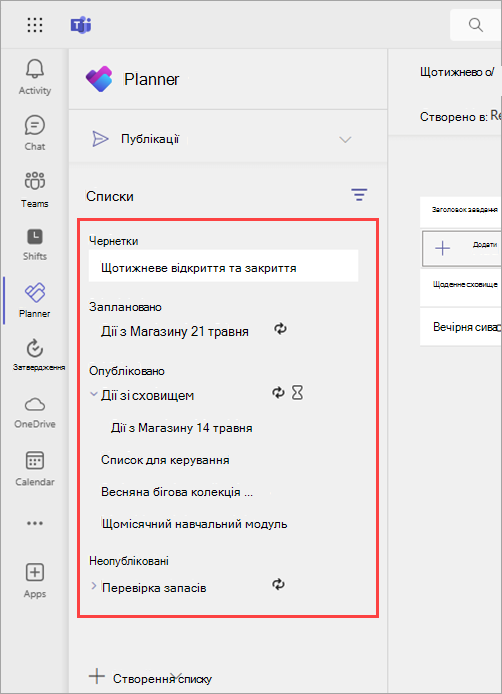This screenshot has width=502, height=694.
Task: Show more apps via ellipsis in sidebar
Action: [35, 523]
